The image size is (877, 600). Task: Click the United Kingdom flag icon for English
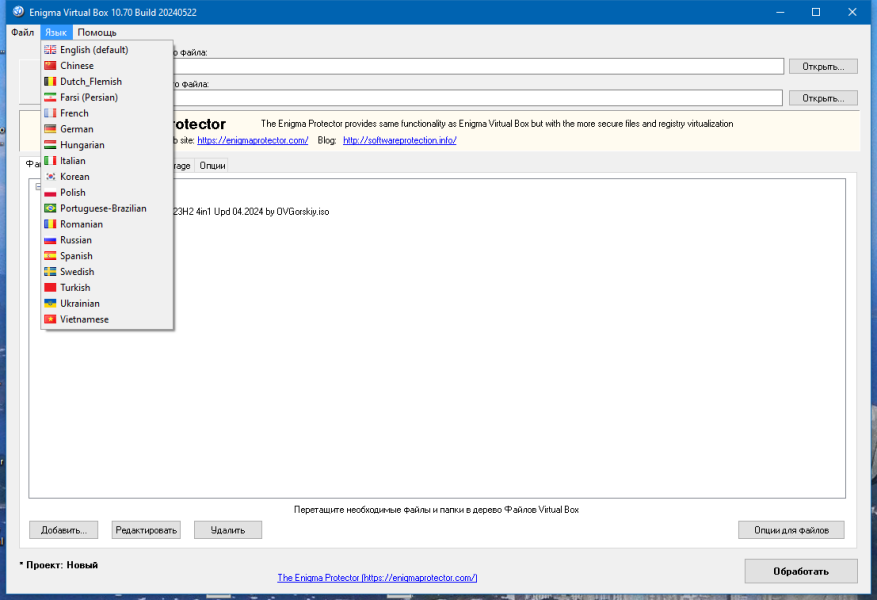tap(50, 50)
